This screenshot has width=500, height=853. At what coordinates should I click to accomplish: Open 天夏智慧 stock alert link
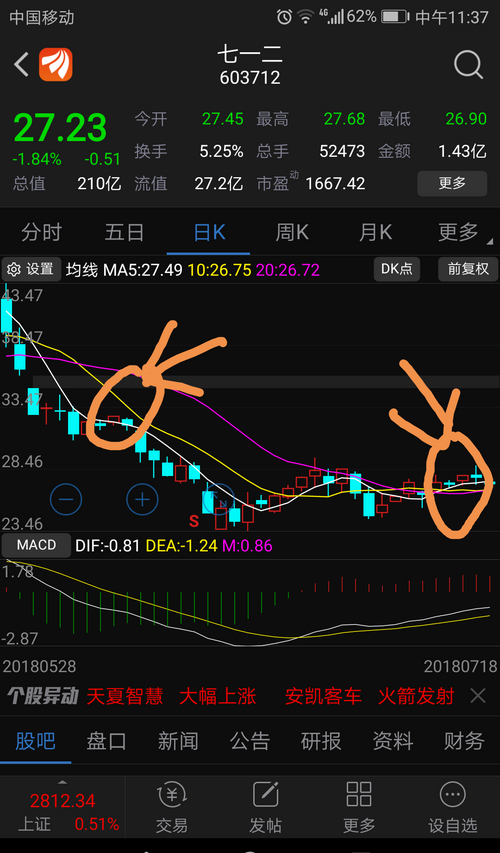(125, 696)
